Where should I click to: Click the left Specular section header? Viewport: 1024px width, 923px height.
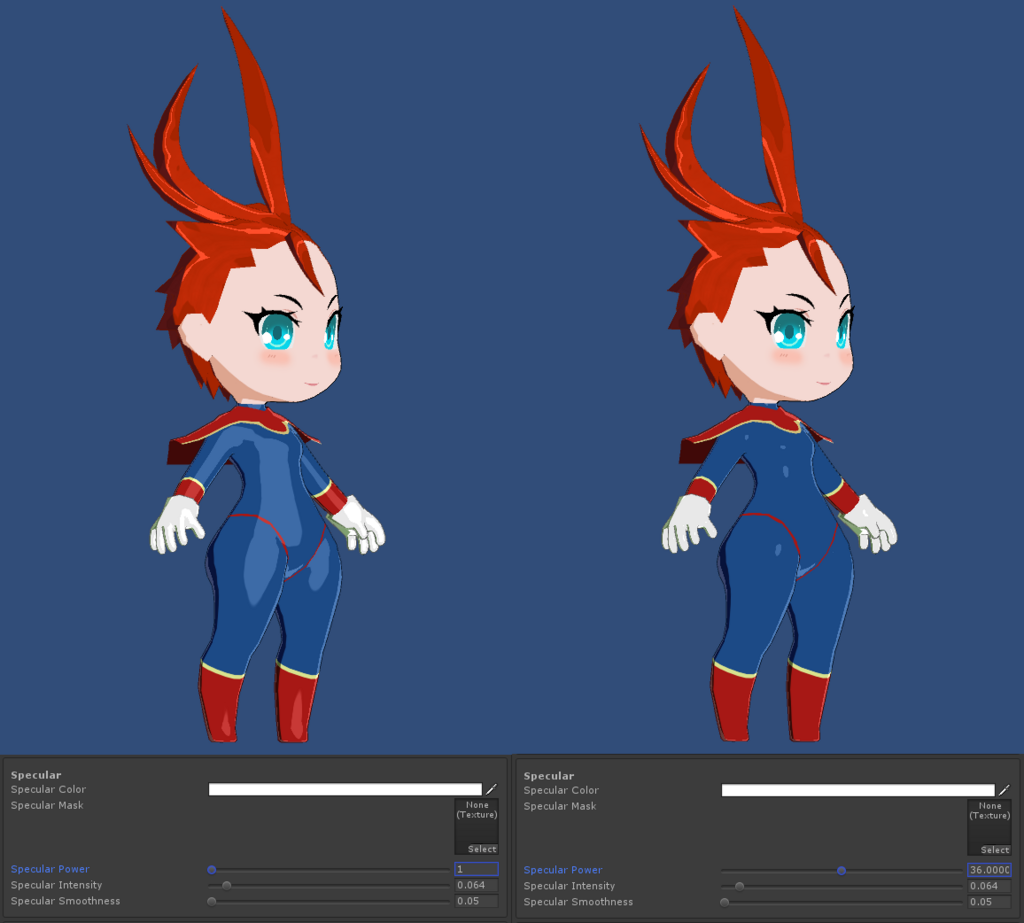point(36,775)
